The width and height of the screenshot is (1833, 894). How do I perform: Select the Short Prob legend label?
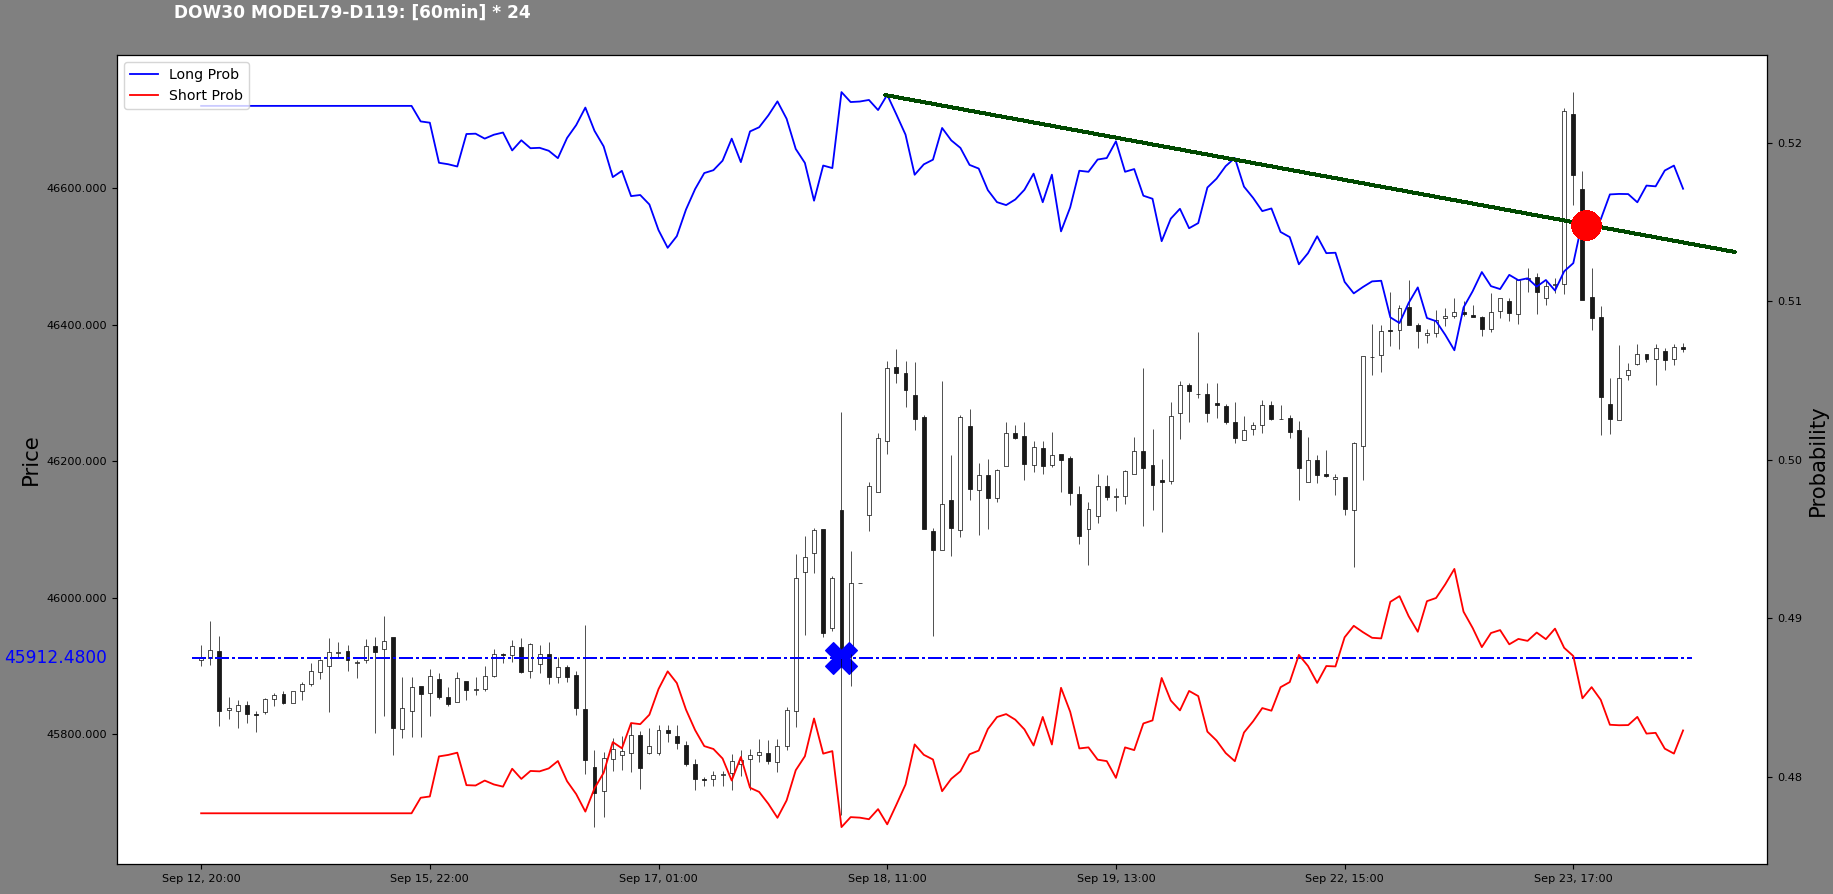point(205,96)
